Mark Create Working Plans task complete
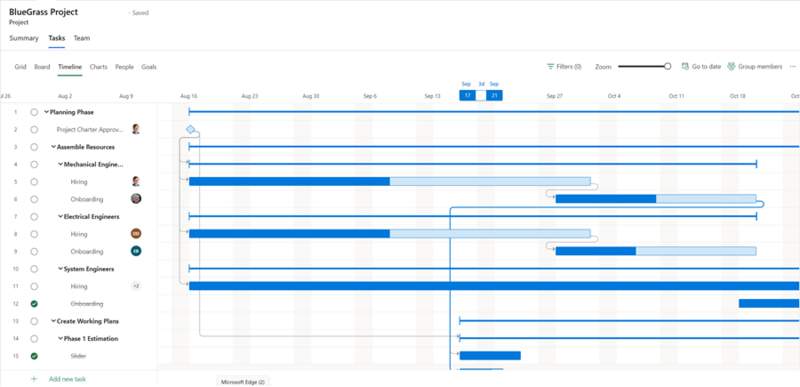 click(34, 321)
